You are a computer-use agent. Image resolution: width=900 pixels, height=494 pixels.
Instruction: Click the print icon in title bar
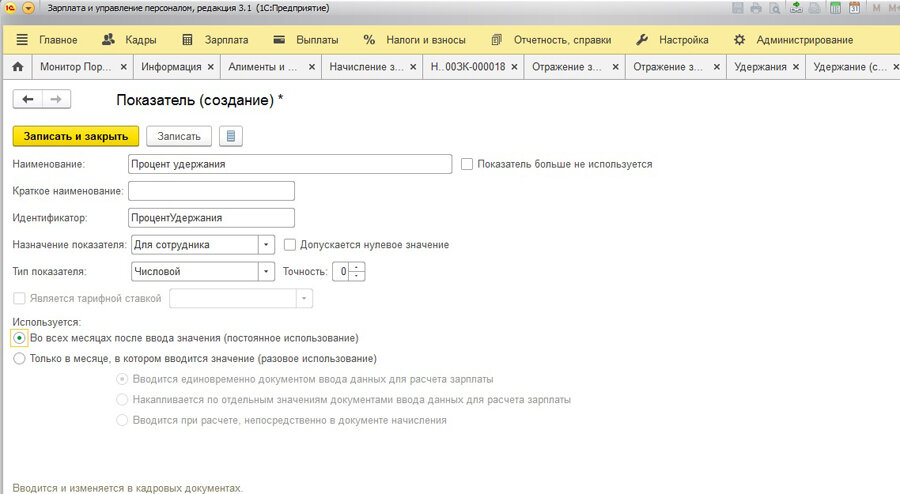756,8
